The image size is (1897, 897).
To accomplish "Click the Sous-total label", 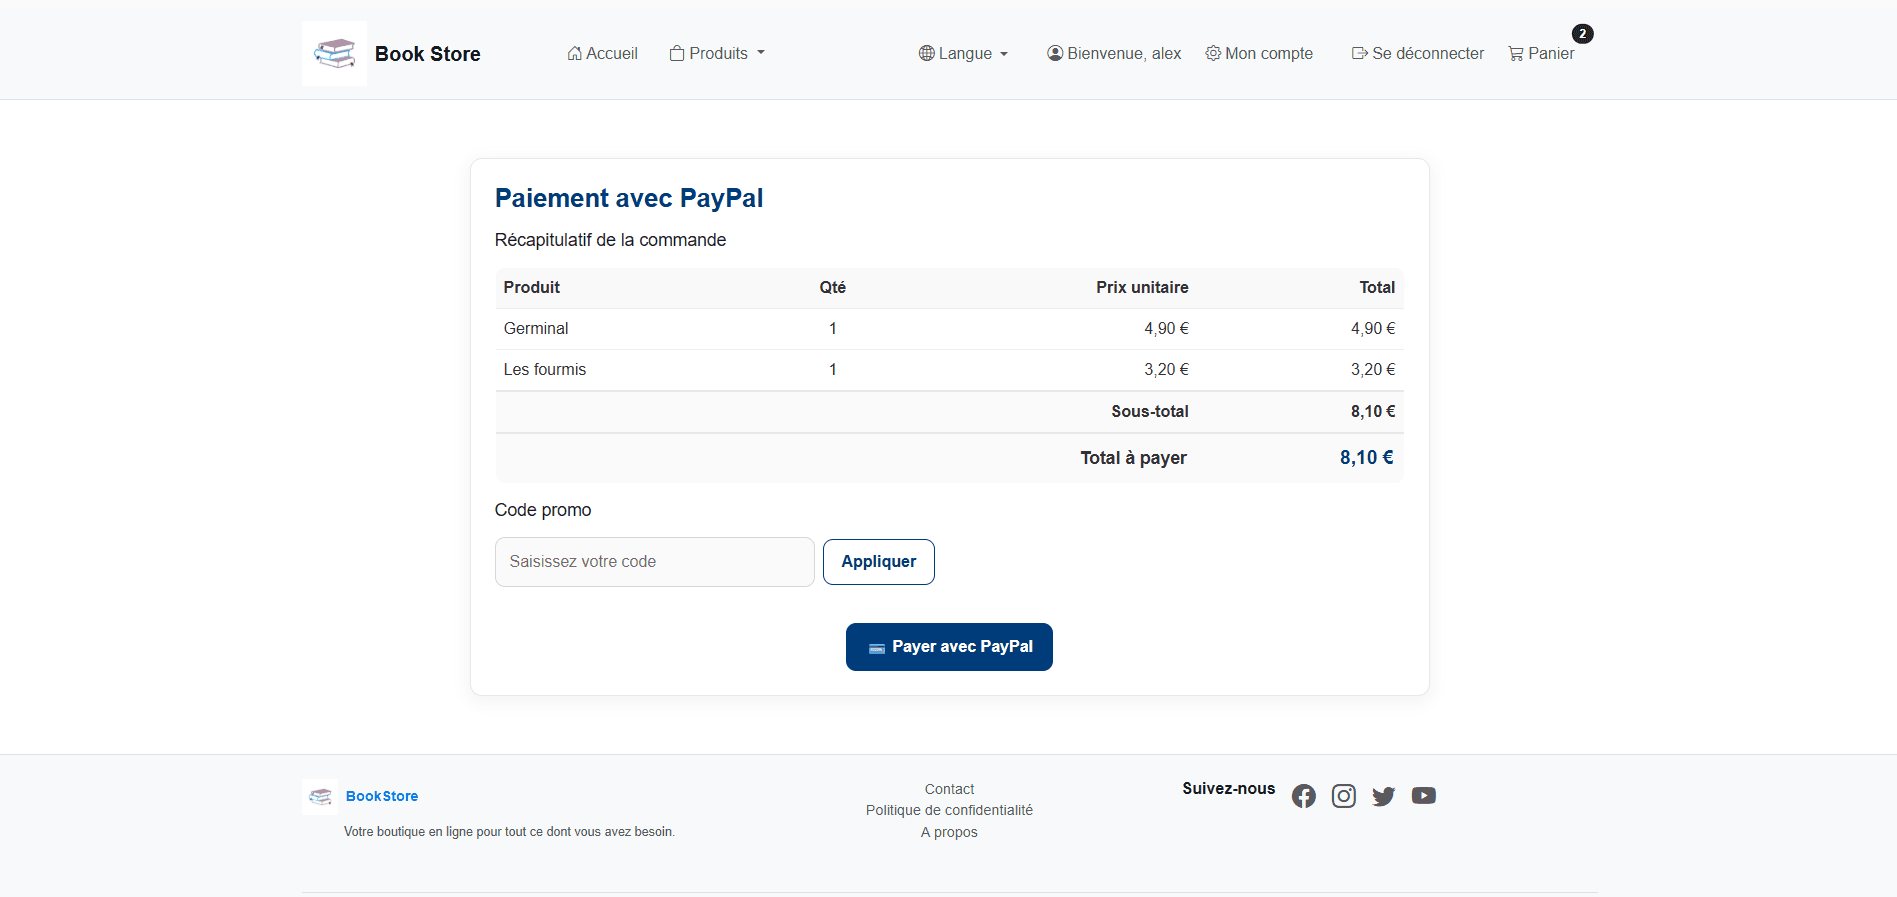I will click(1150, 412).
